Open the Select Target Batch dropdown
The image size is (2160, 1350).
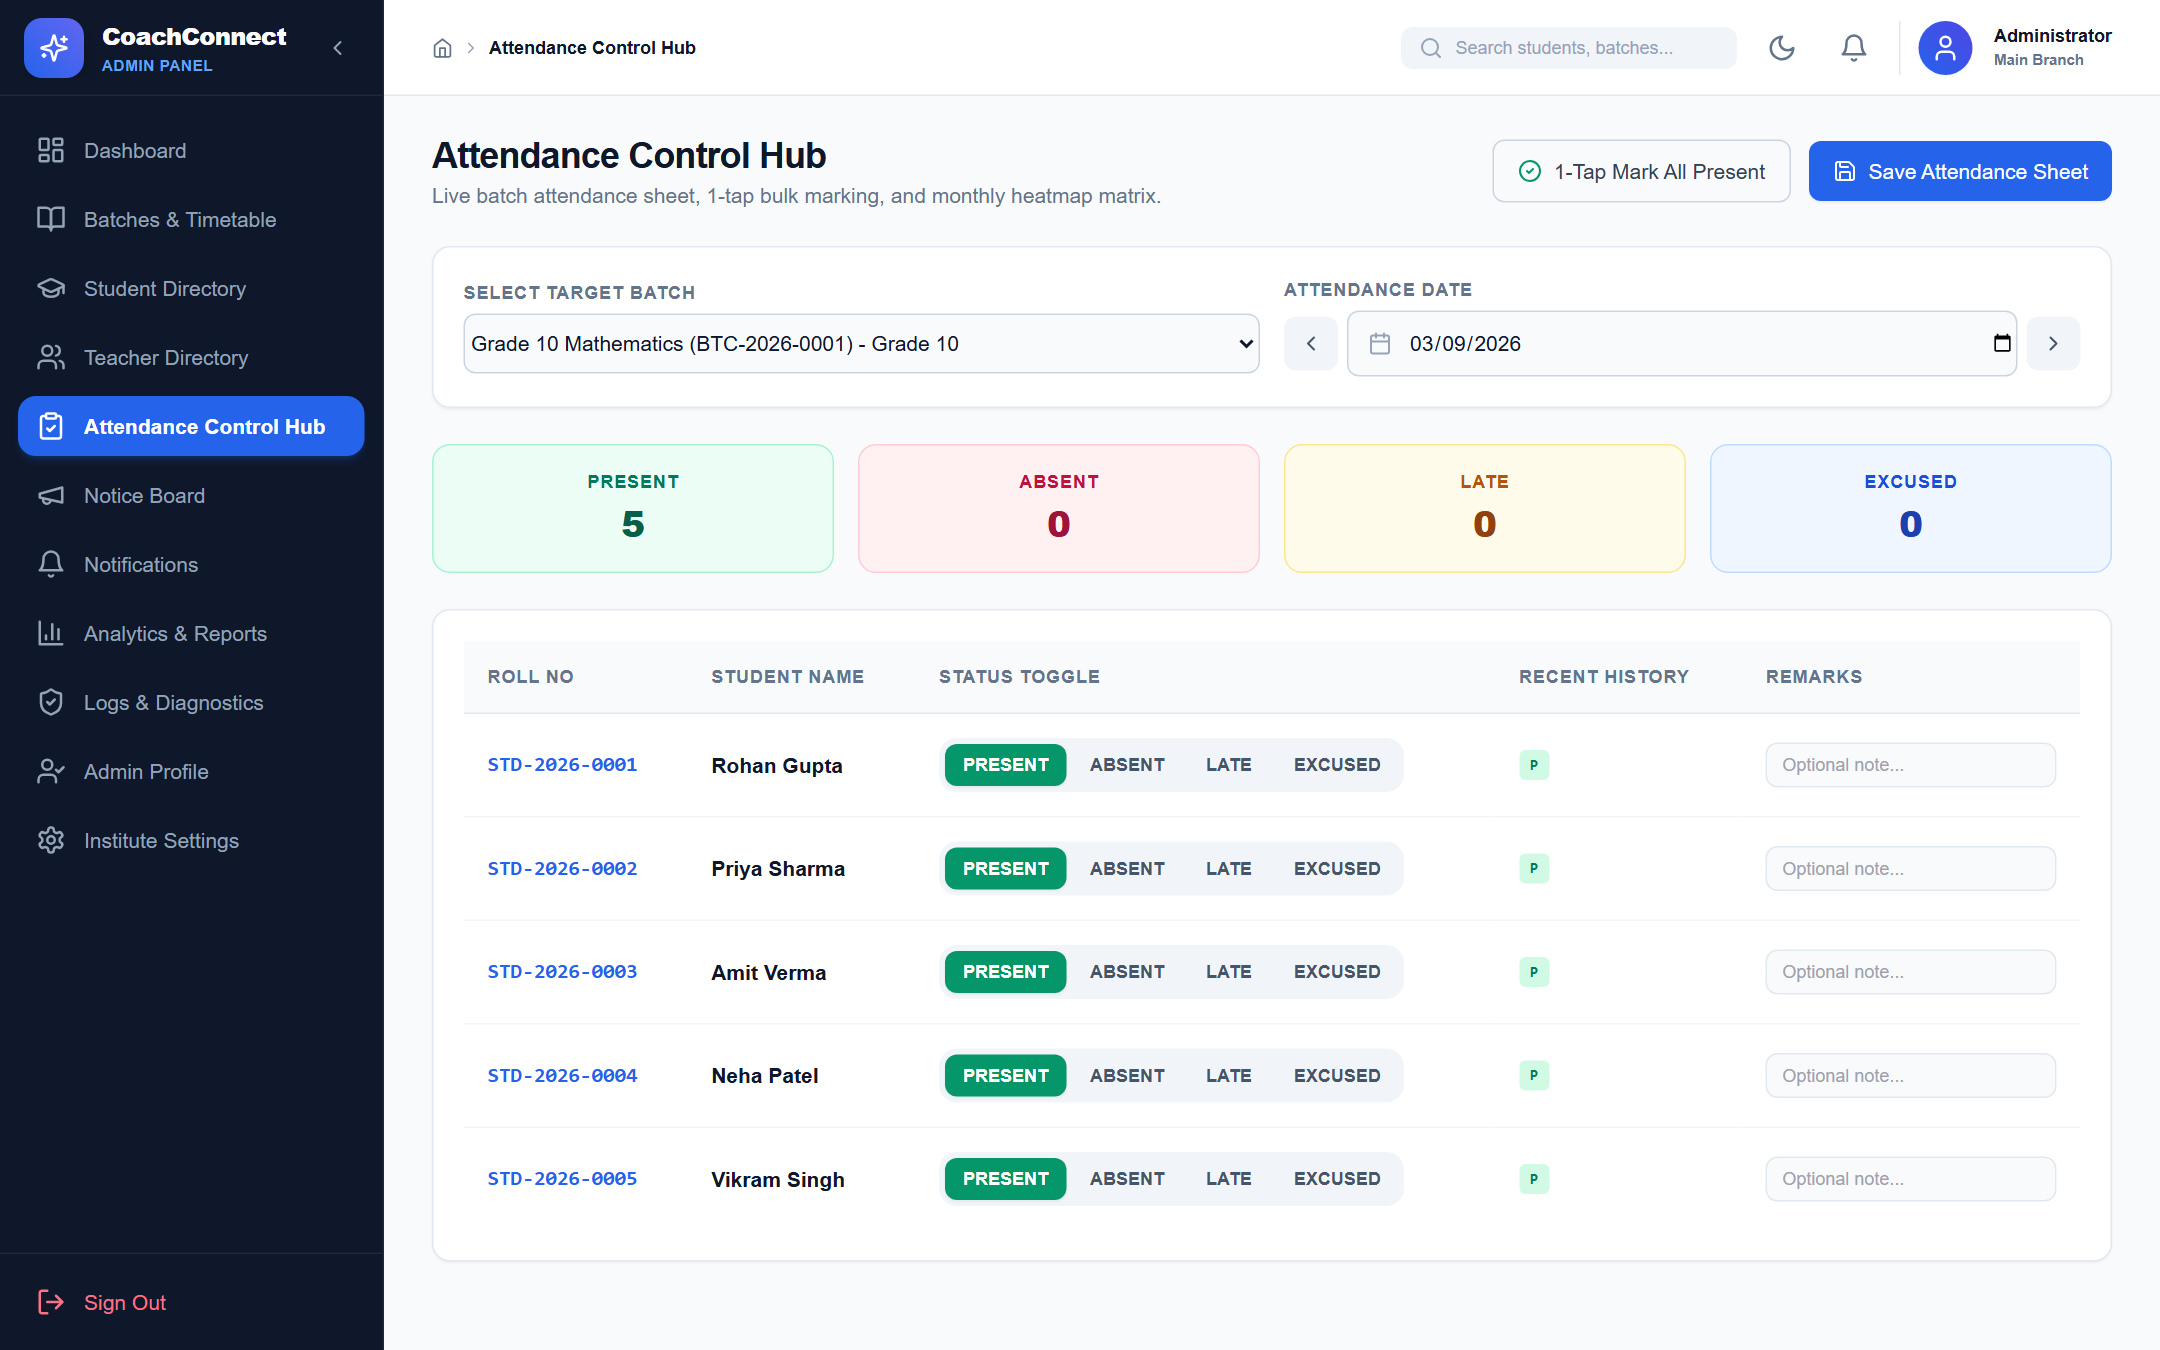[x=861, y=344]
